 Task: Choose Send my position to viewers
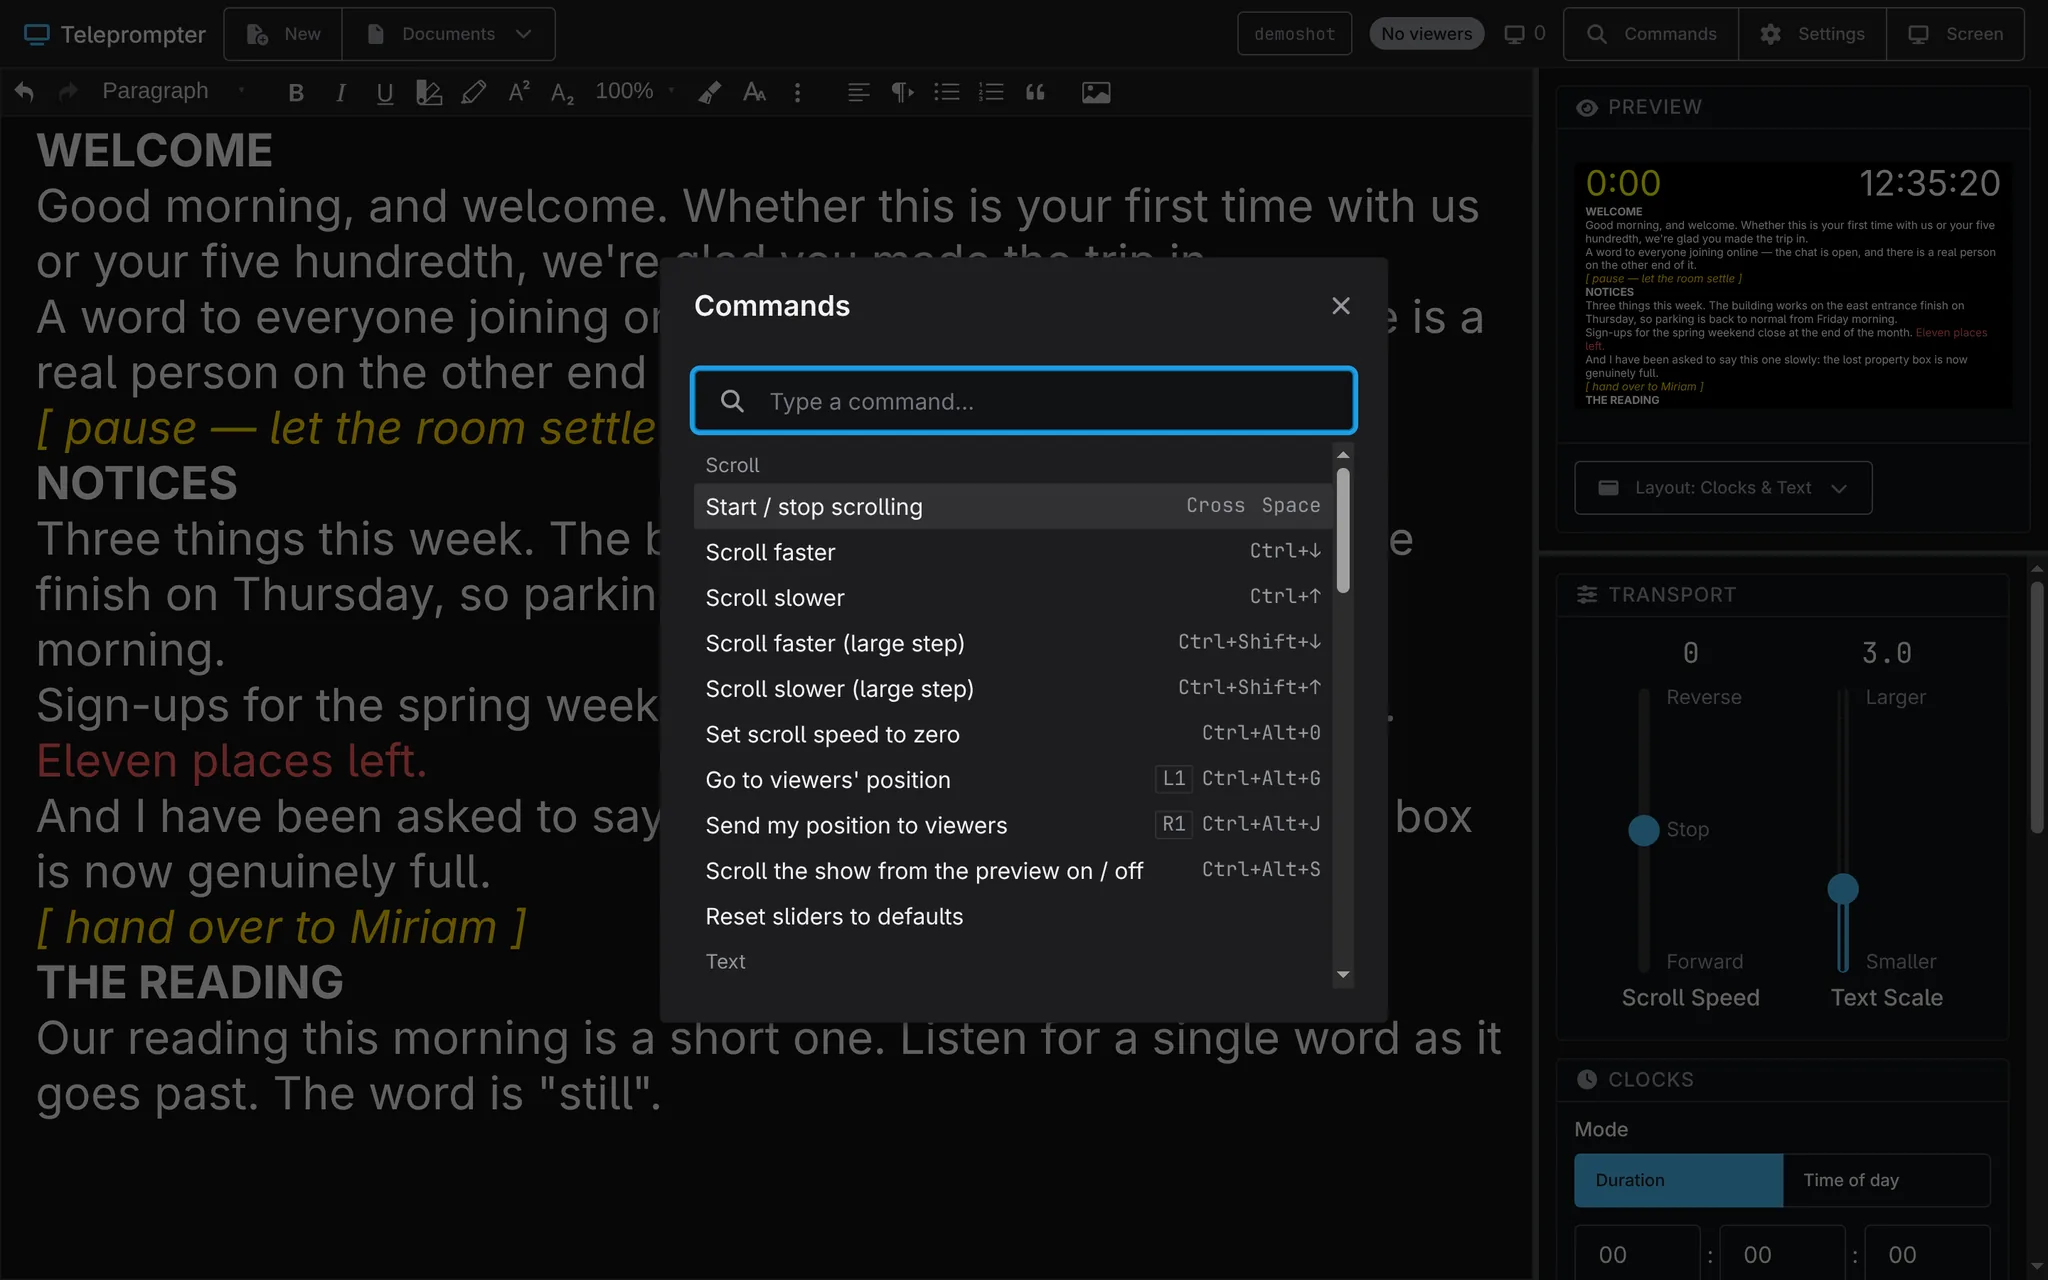point(1012,825)
